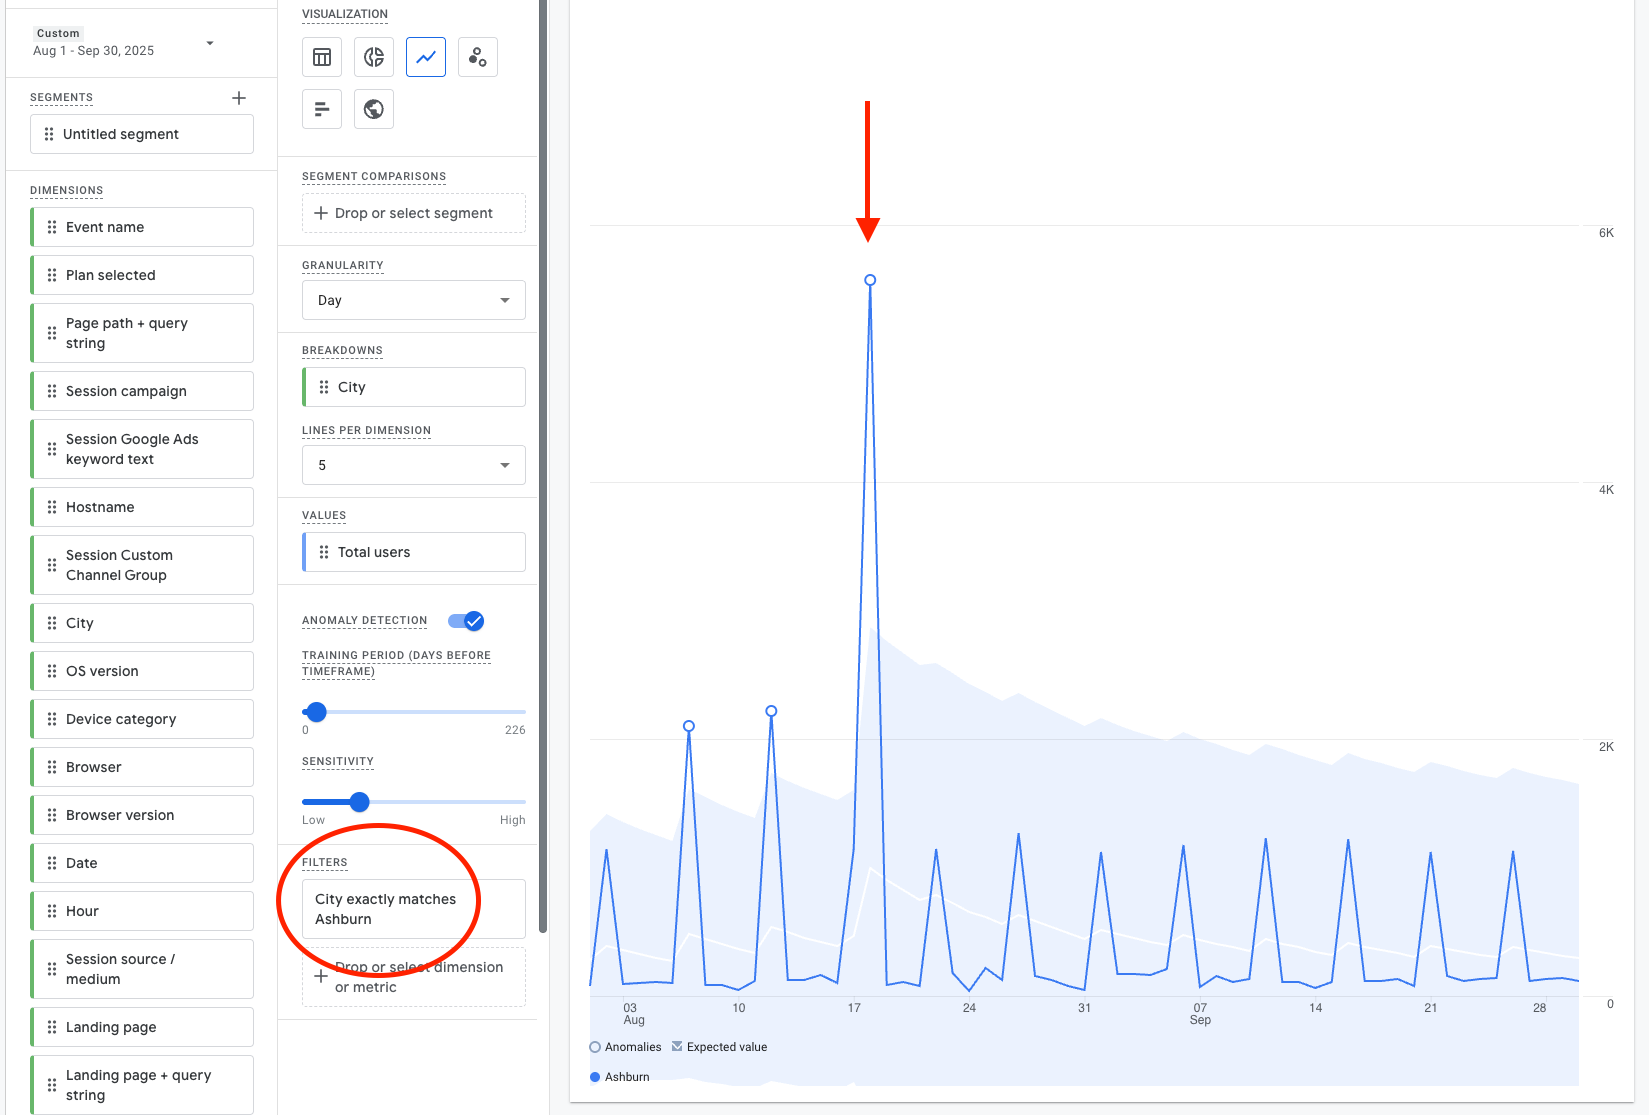Toggle Anomalies legend marker
Viewport: 1649px width, 1115px height.
[x=596, y=1047]
